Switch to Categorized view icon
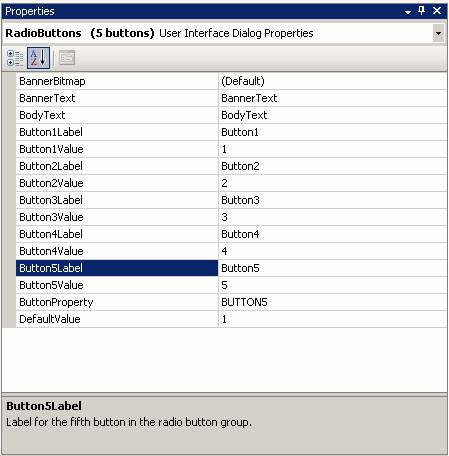Image resolution: width=449 pixels, height=456 pixels. pyautogui.click(x=15, y=58)
